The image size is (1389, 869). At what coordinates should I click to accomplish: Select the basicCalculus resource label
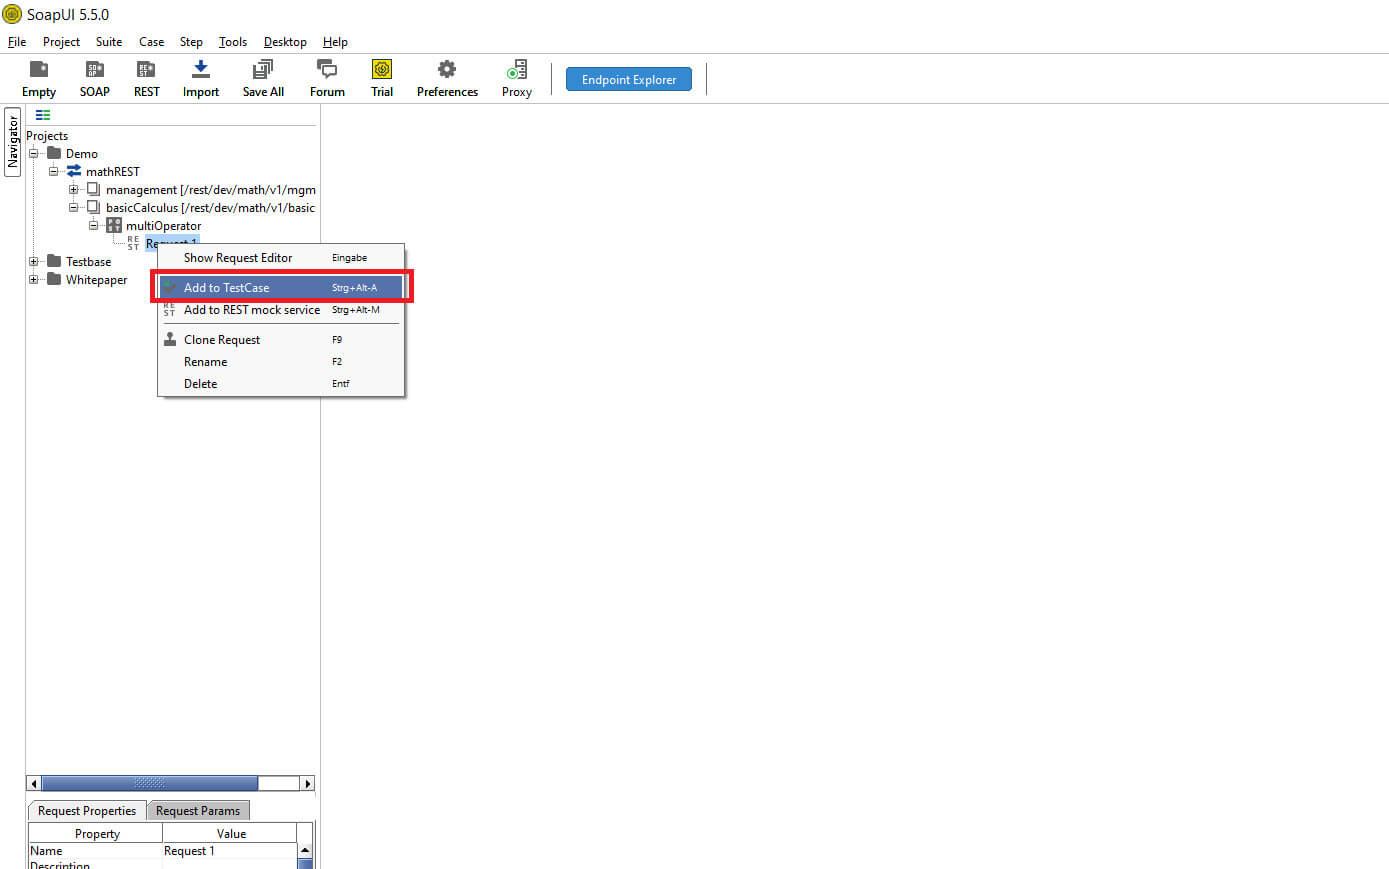point(210,207)
